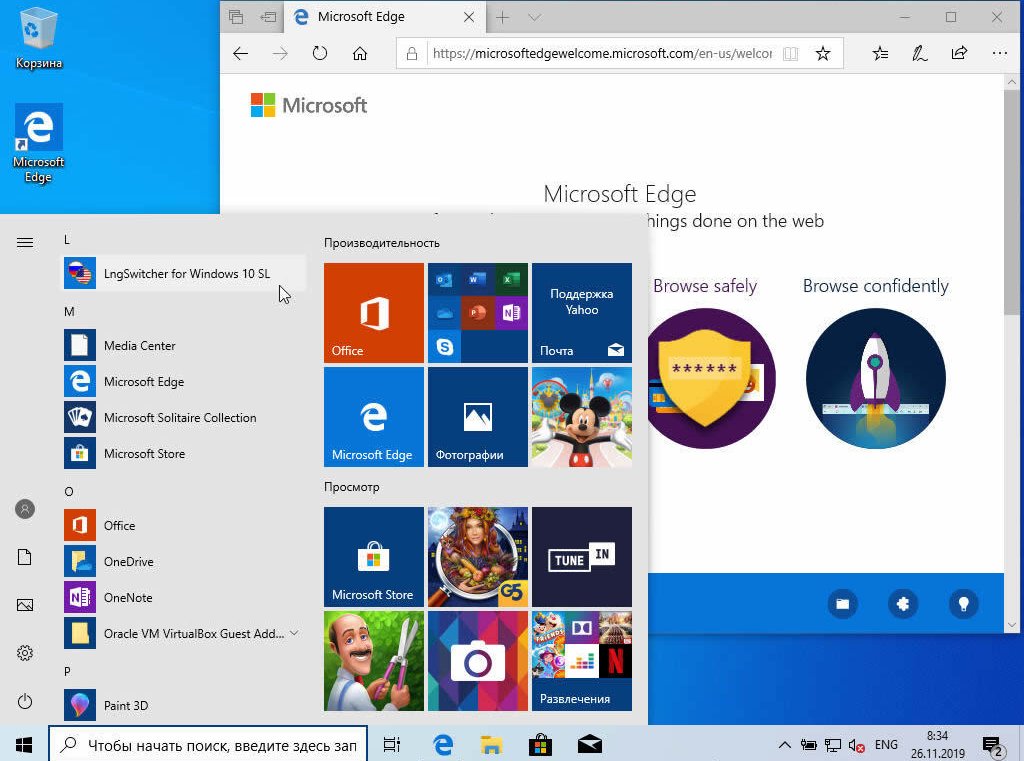This screenshot has height=761, width=1024.
Task: Show hidden system tray icons
Action: coord(785,745)
